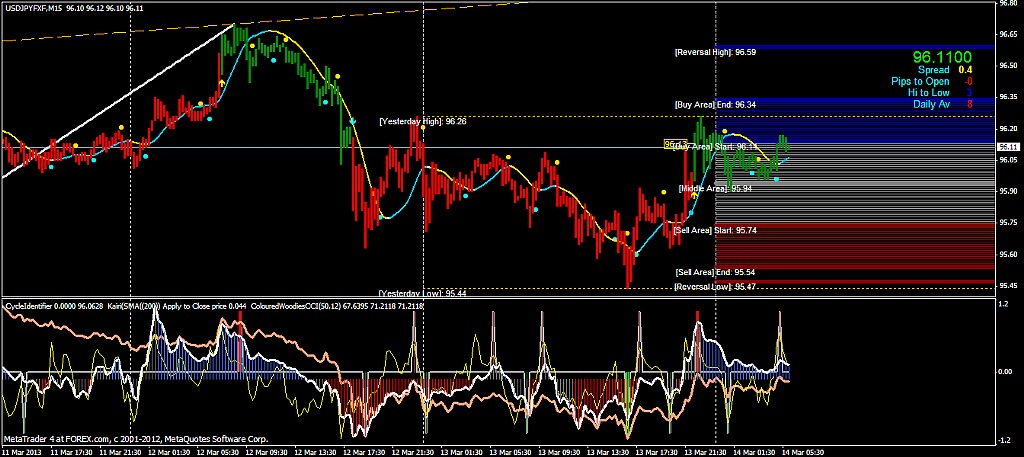1024x457 pixels.
Task: Click the 12 Mar 17:30 time axis label
Action: coord(362,452)
